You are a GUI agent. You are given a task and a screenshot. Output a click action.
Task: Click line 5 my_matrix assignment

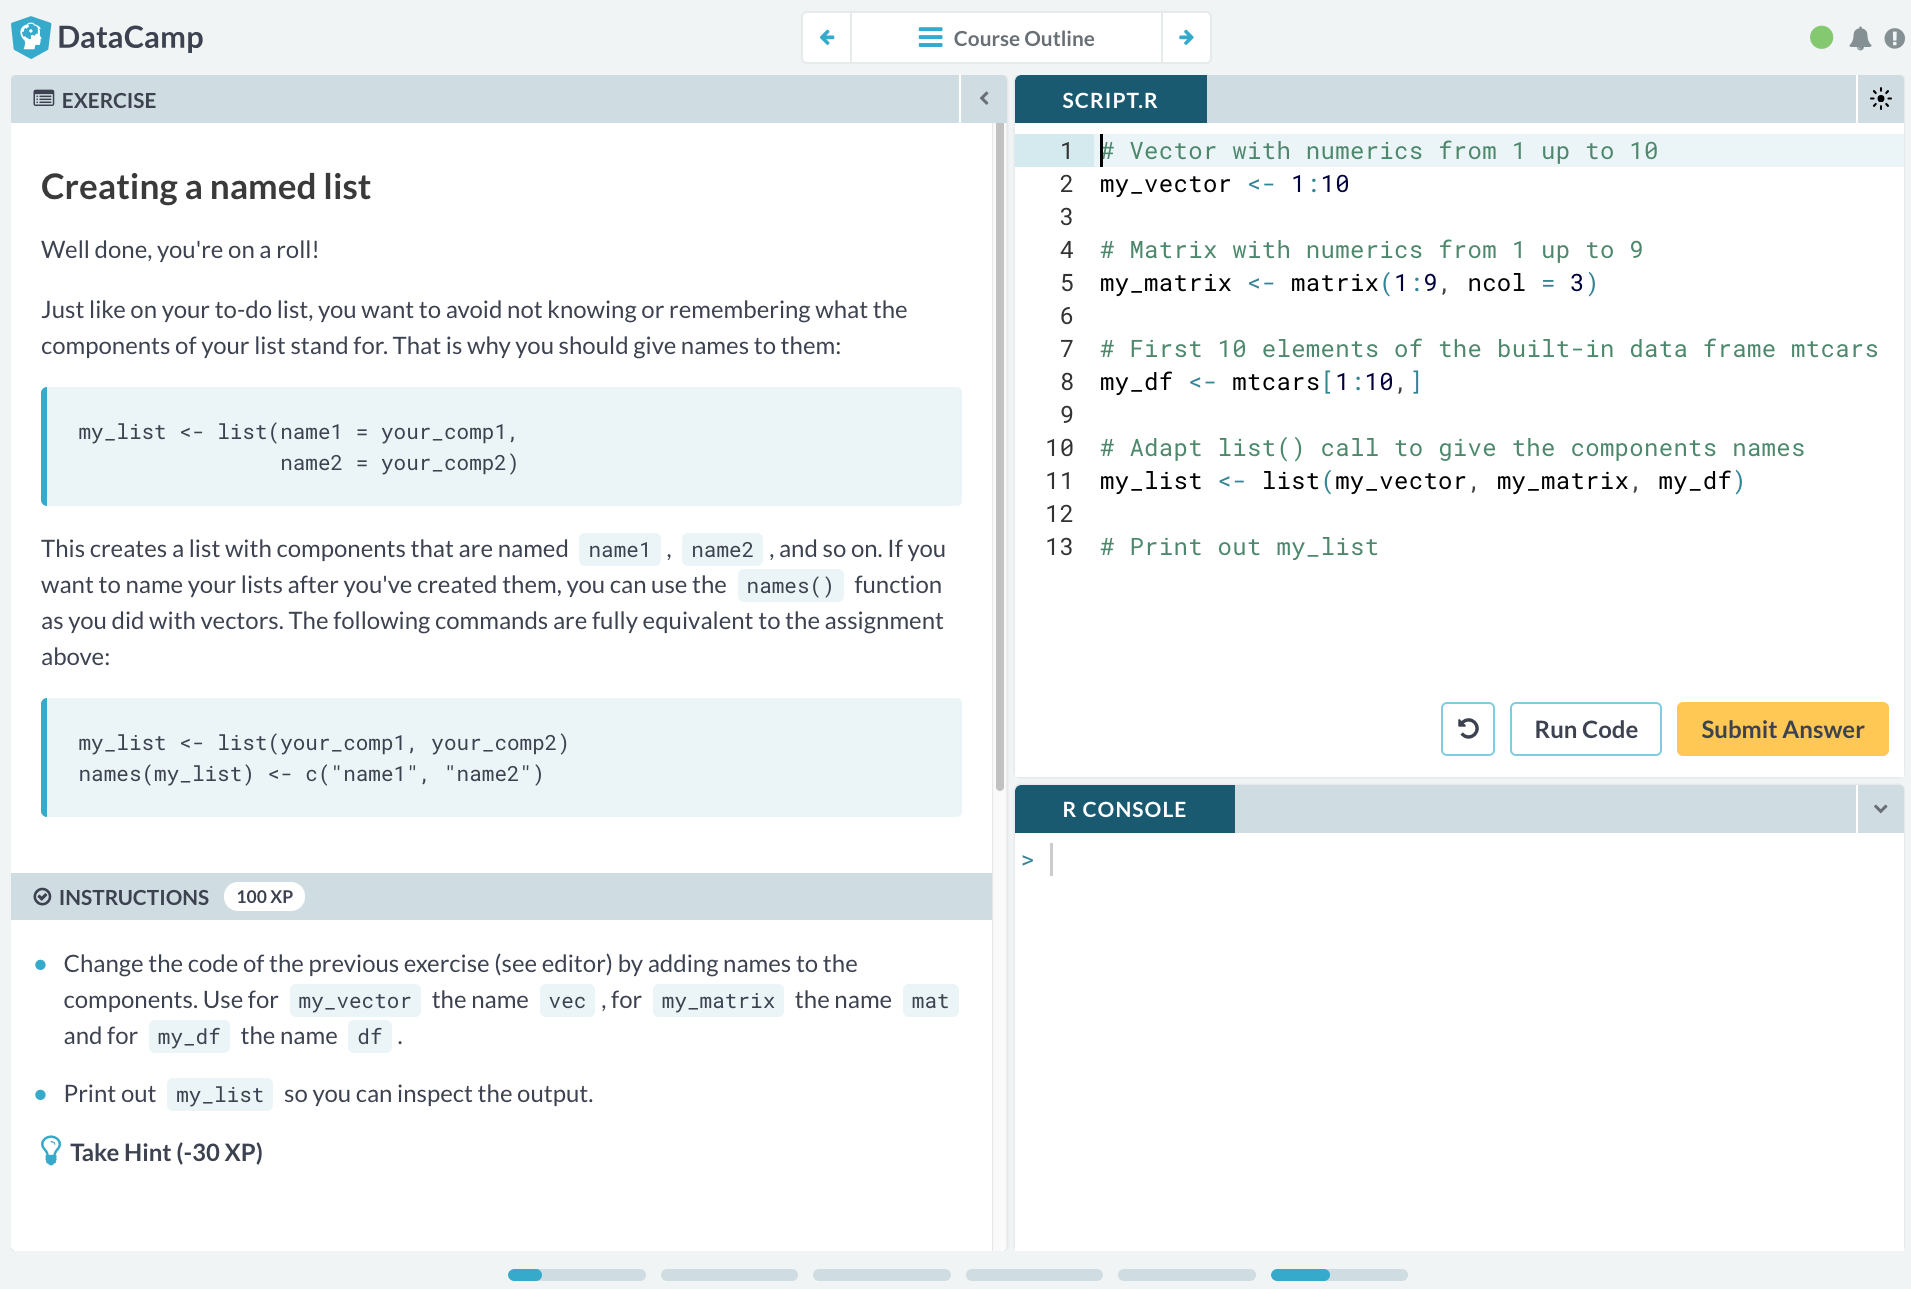pos(1348,284)
